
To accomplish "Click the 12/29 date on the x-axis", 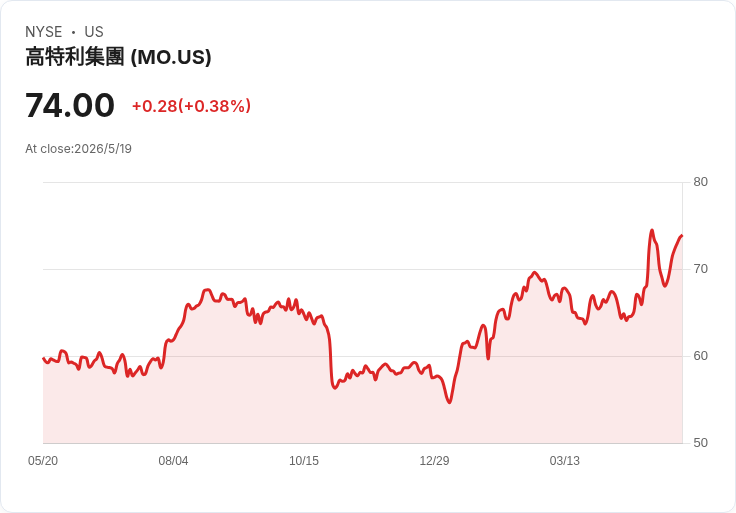I will pos(434,460).
